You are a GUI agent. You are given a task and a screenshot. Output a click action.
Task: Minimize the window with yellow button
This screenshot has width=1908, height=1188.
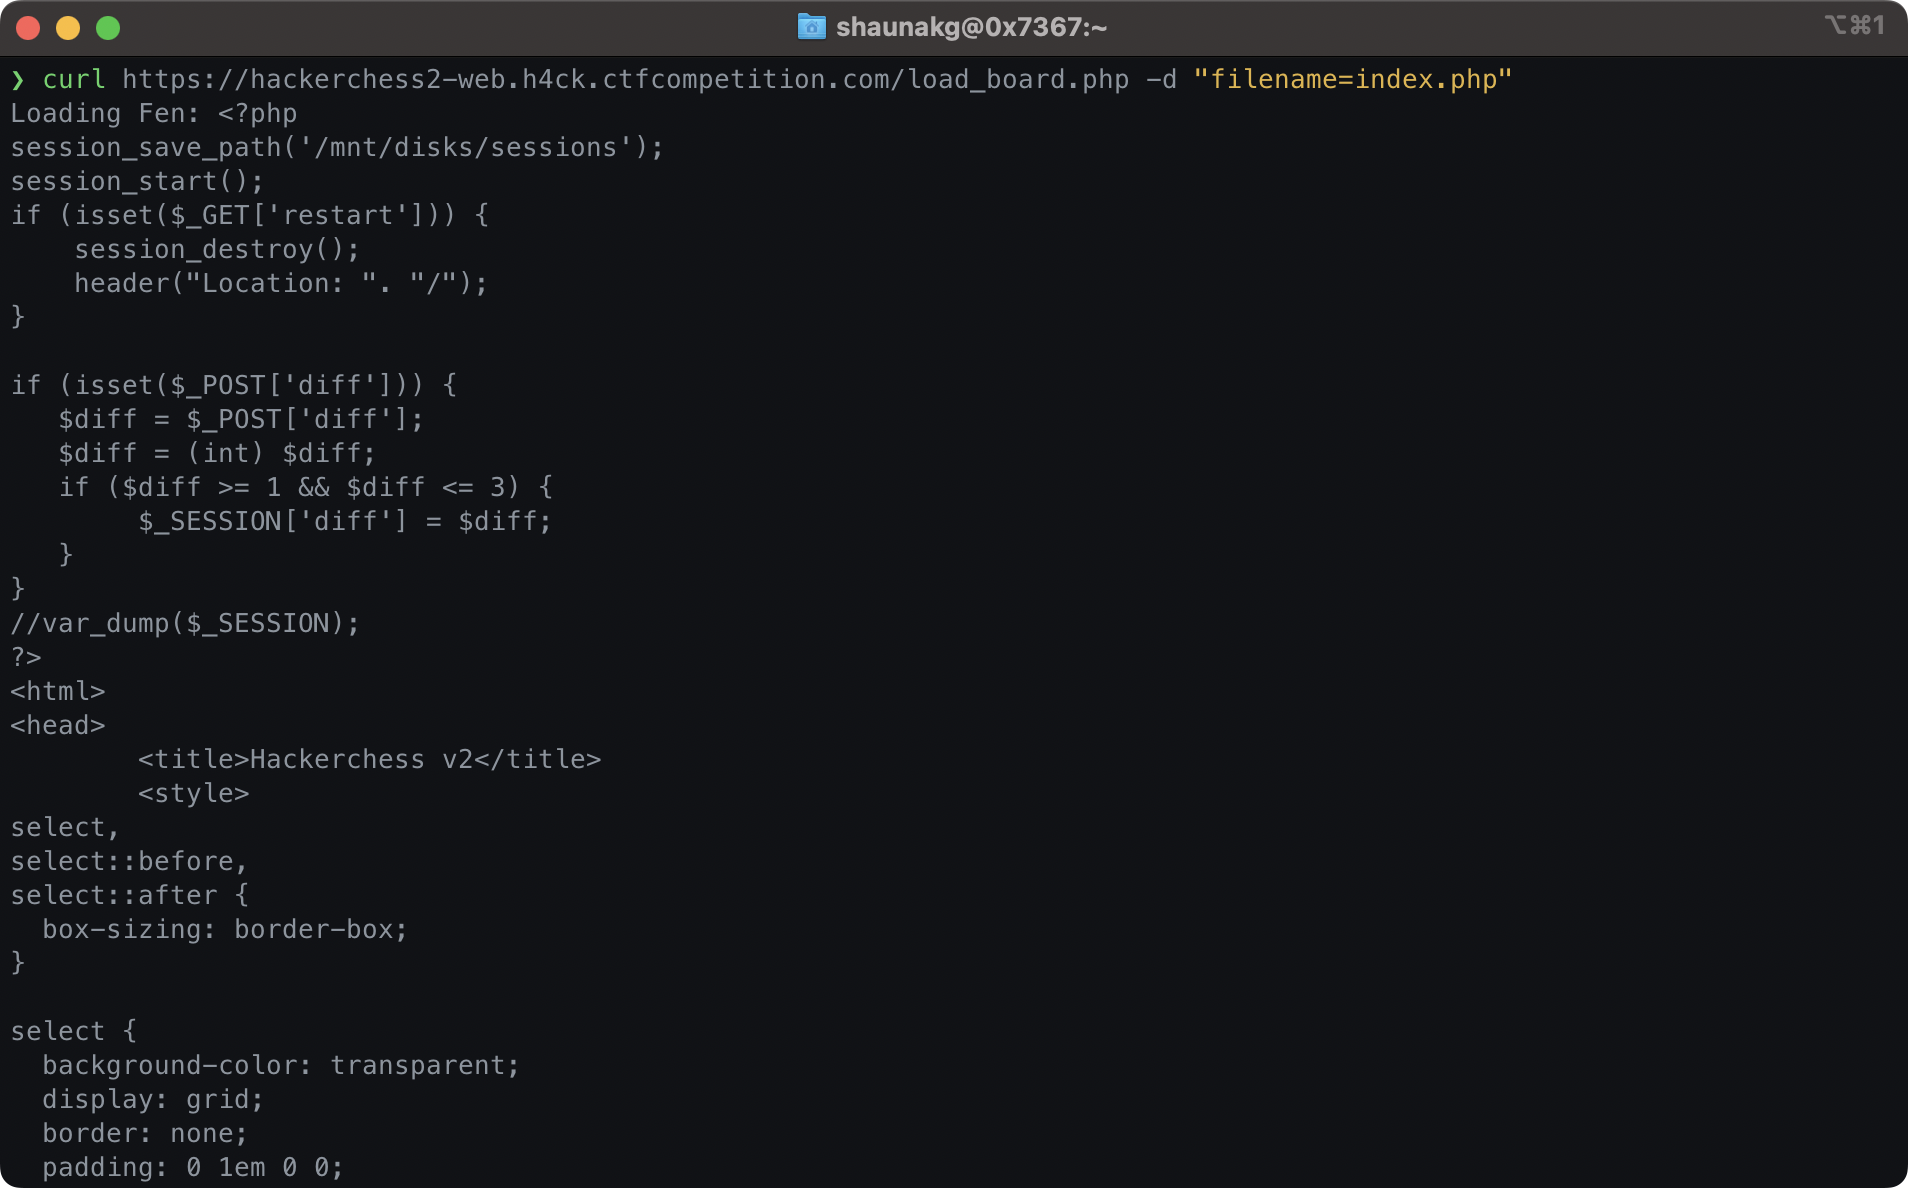[68, 27]
